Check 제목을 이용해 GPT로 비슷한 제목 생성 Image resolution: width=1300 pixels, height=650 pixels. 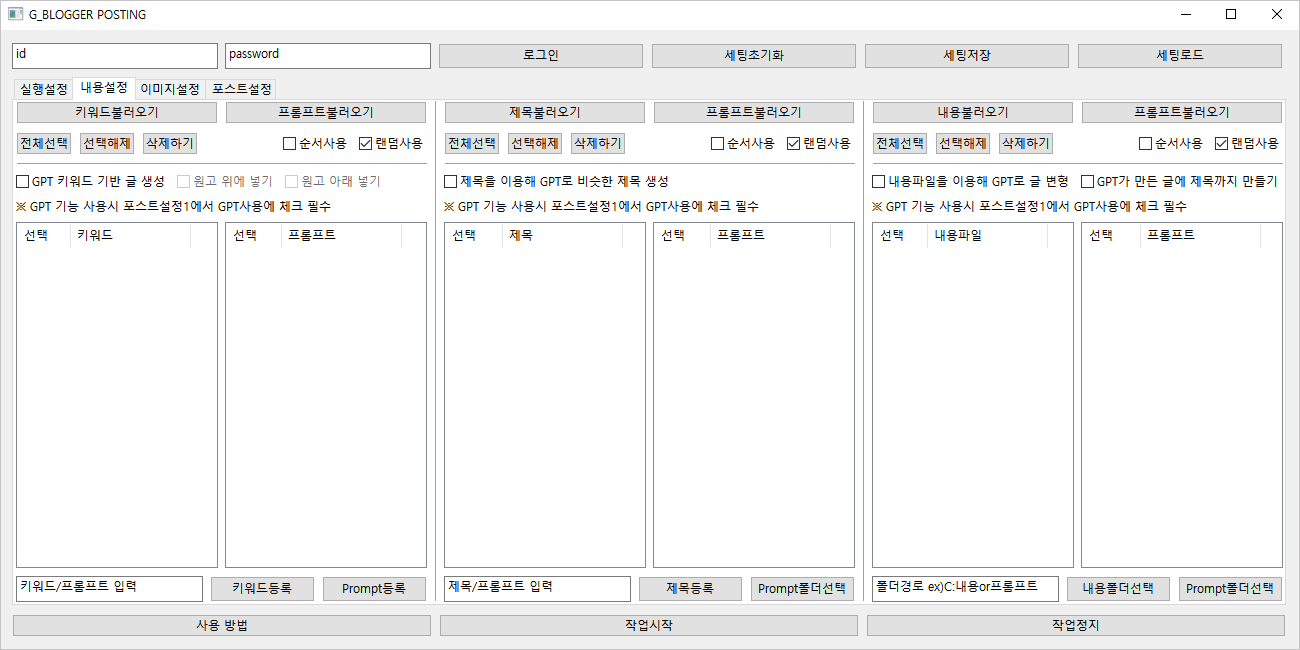pos(451,182)
